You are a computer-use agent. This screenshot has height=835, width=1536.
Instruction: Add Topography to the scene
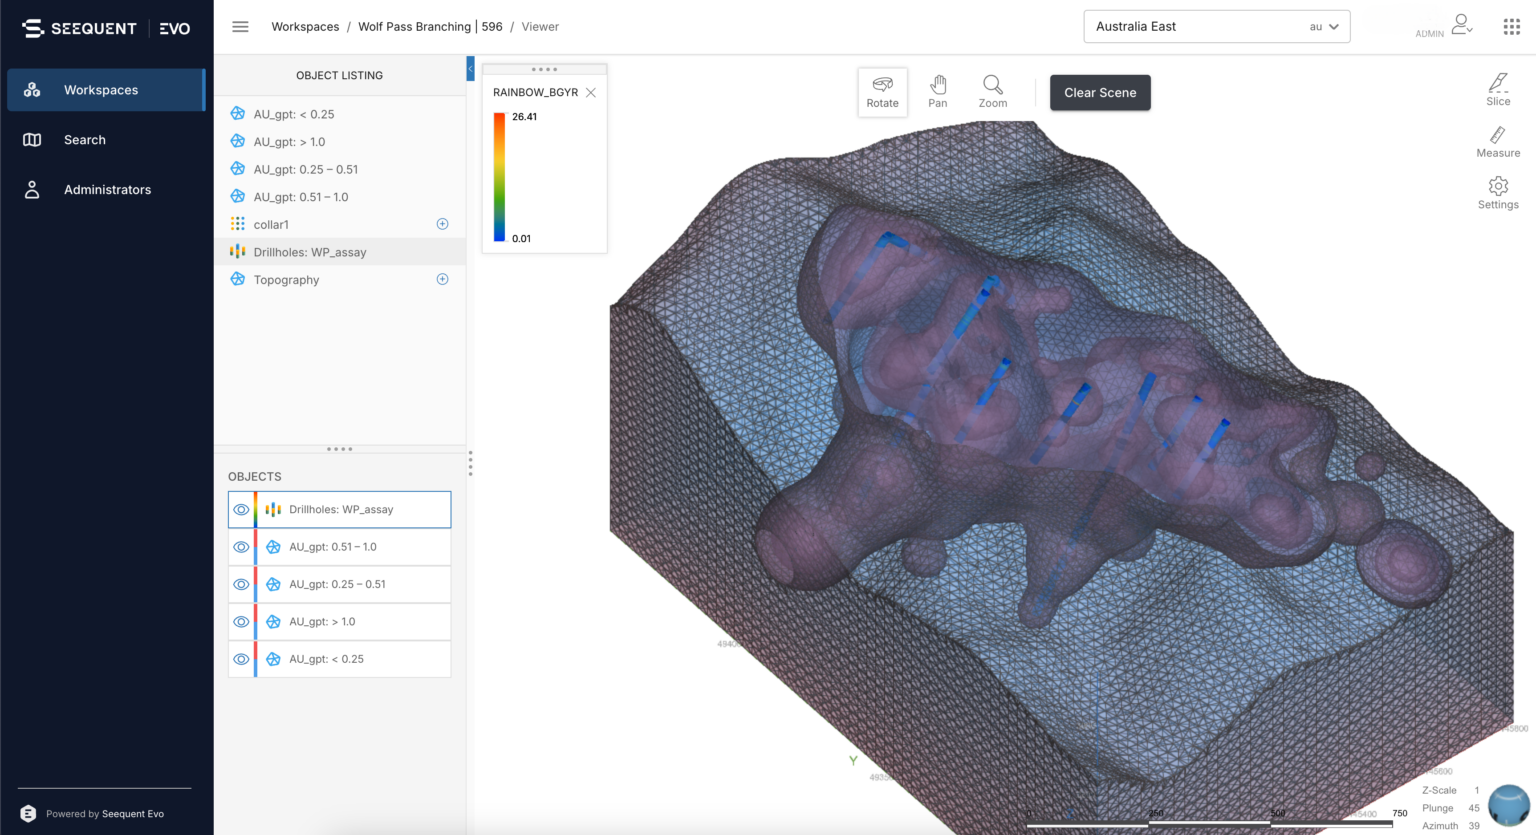[442, 279]
